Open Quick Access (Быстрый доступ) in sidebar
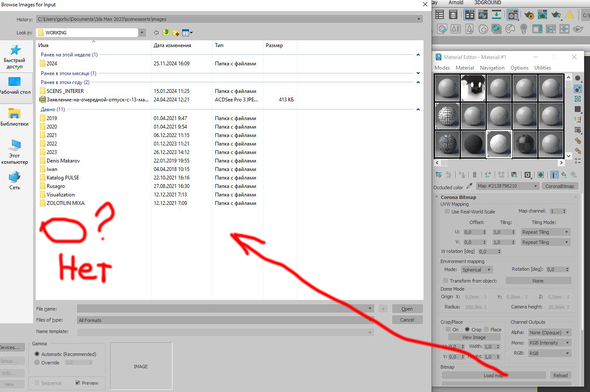The image size is (590, 392). coord(15,57)
